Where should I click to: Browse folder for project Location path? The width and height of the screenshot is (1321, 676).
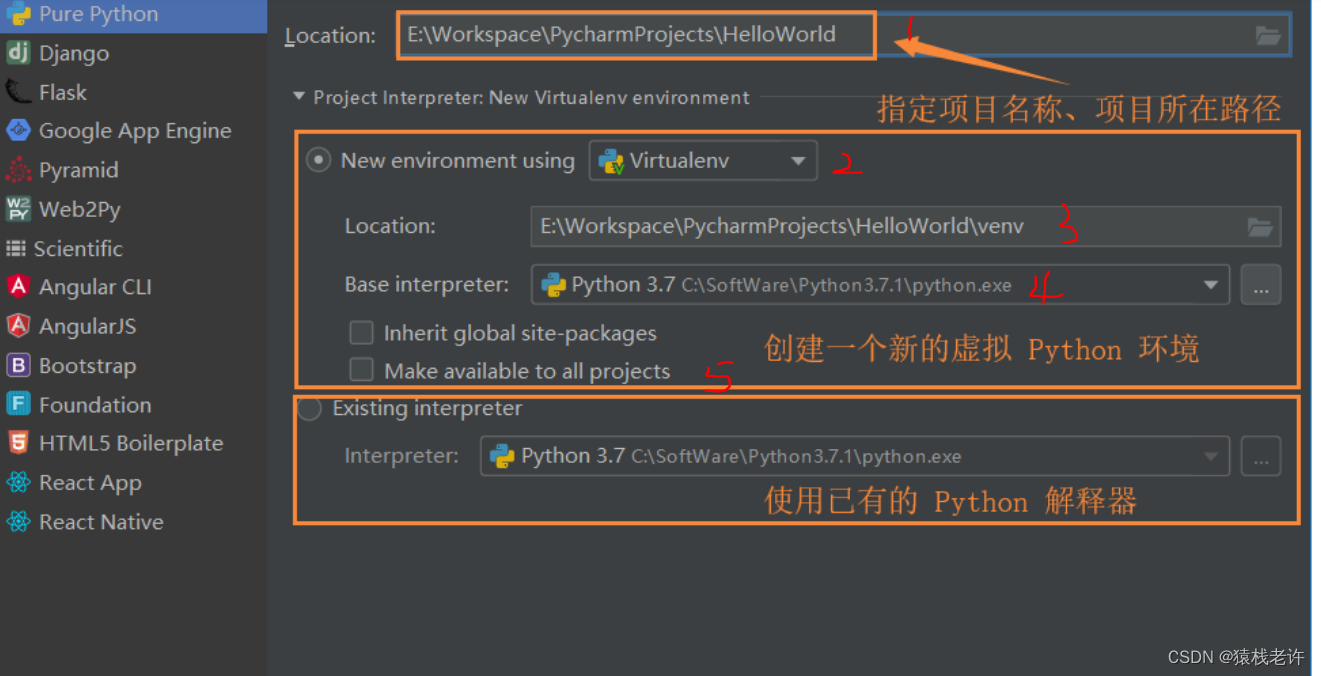(x=1268, y=36)
